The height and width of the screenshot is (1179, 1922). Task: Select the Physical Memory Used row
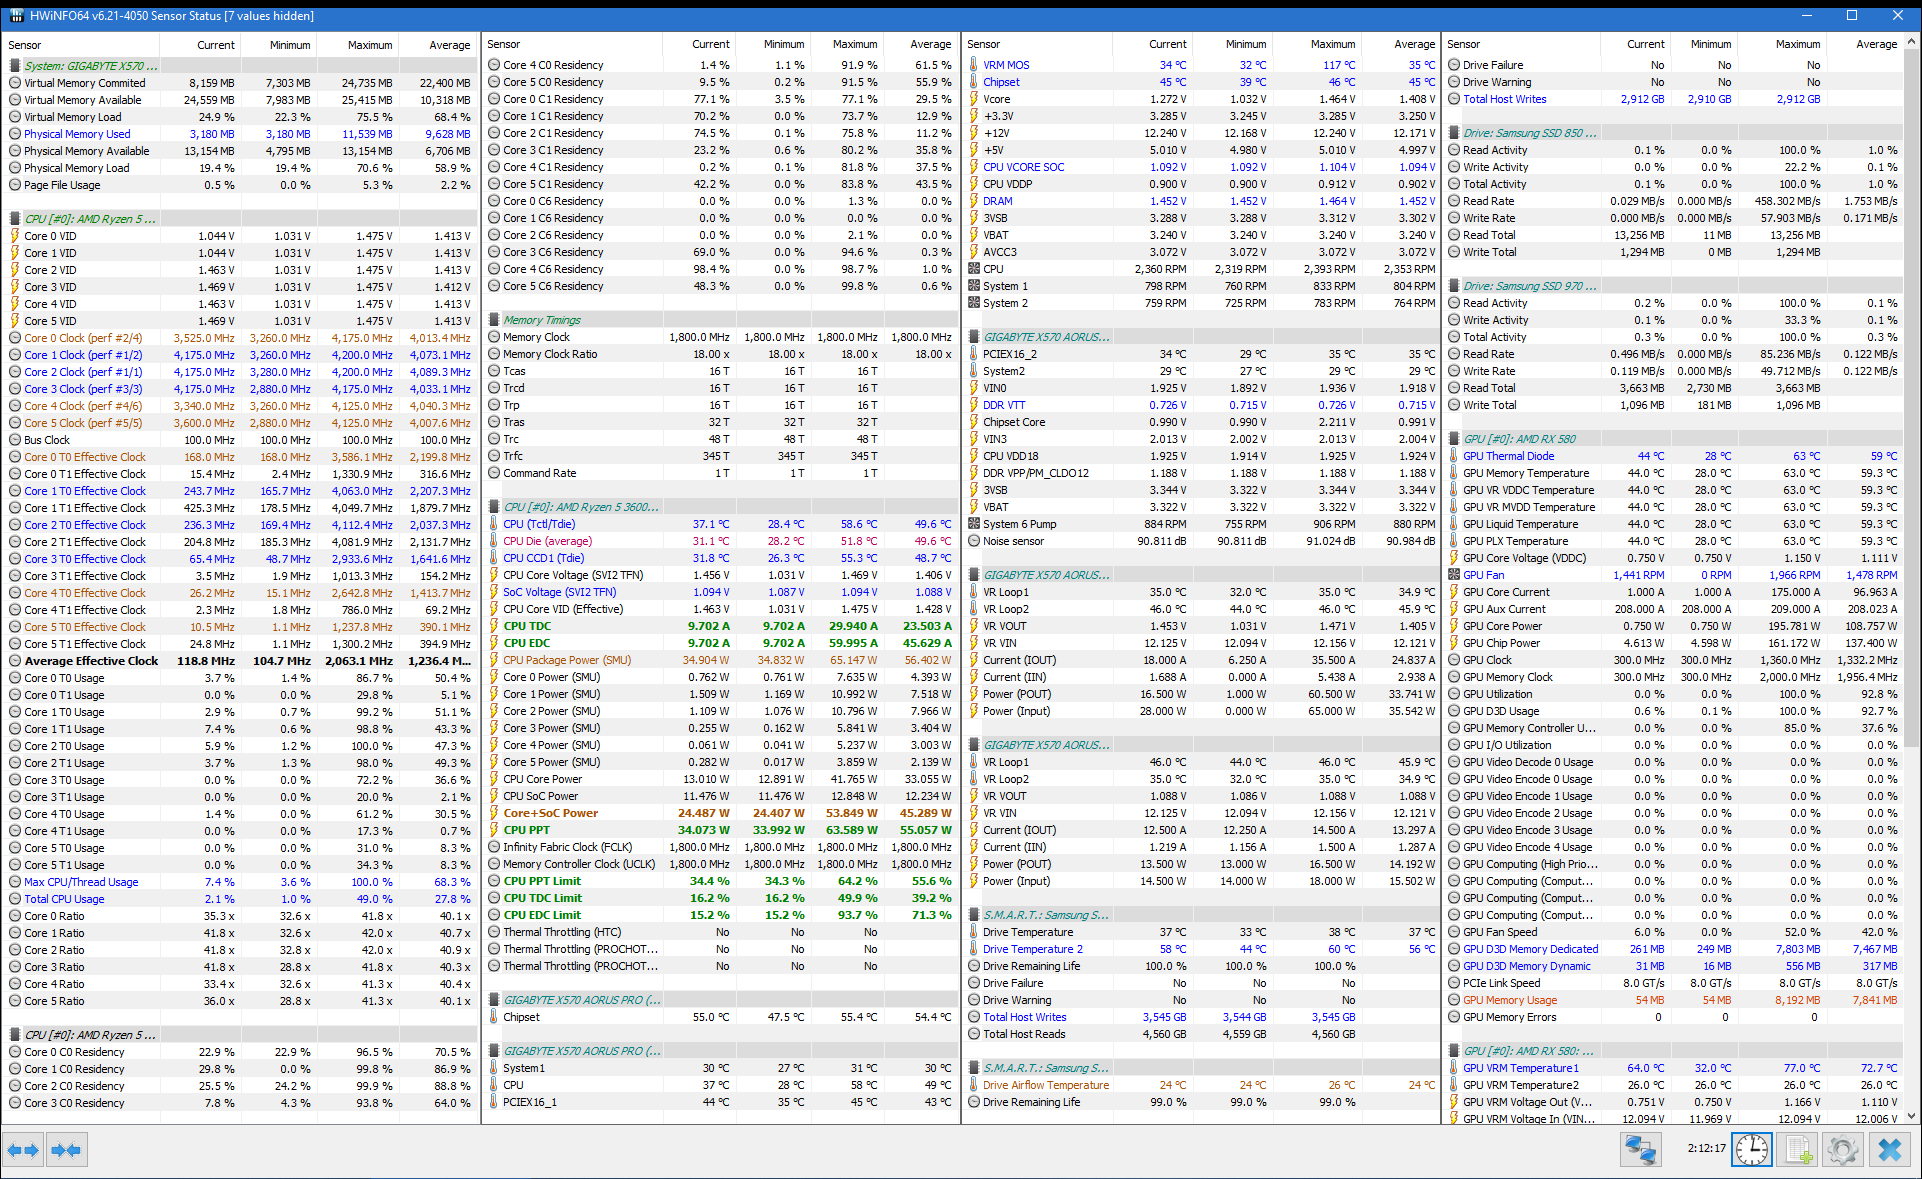[240, 134]
